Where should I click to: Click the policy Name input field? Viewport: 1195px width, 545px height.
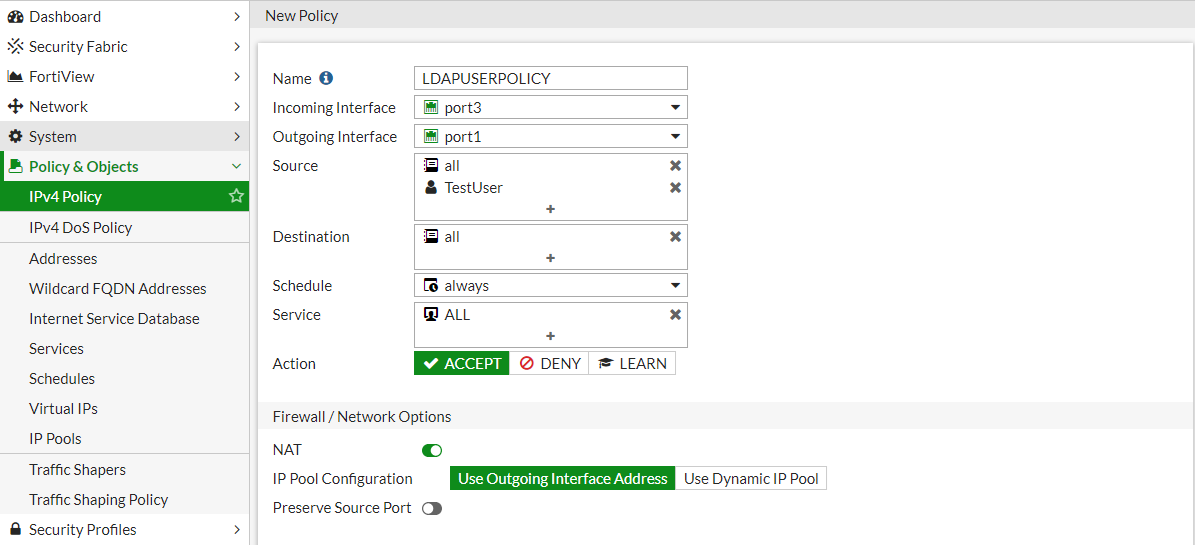[x=551, y=78]
